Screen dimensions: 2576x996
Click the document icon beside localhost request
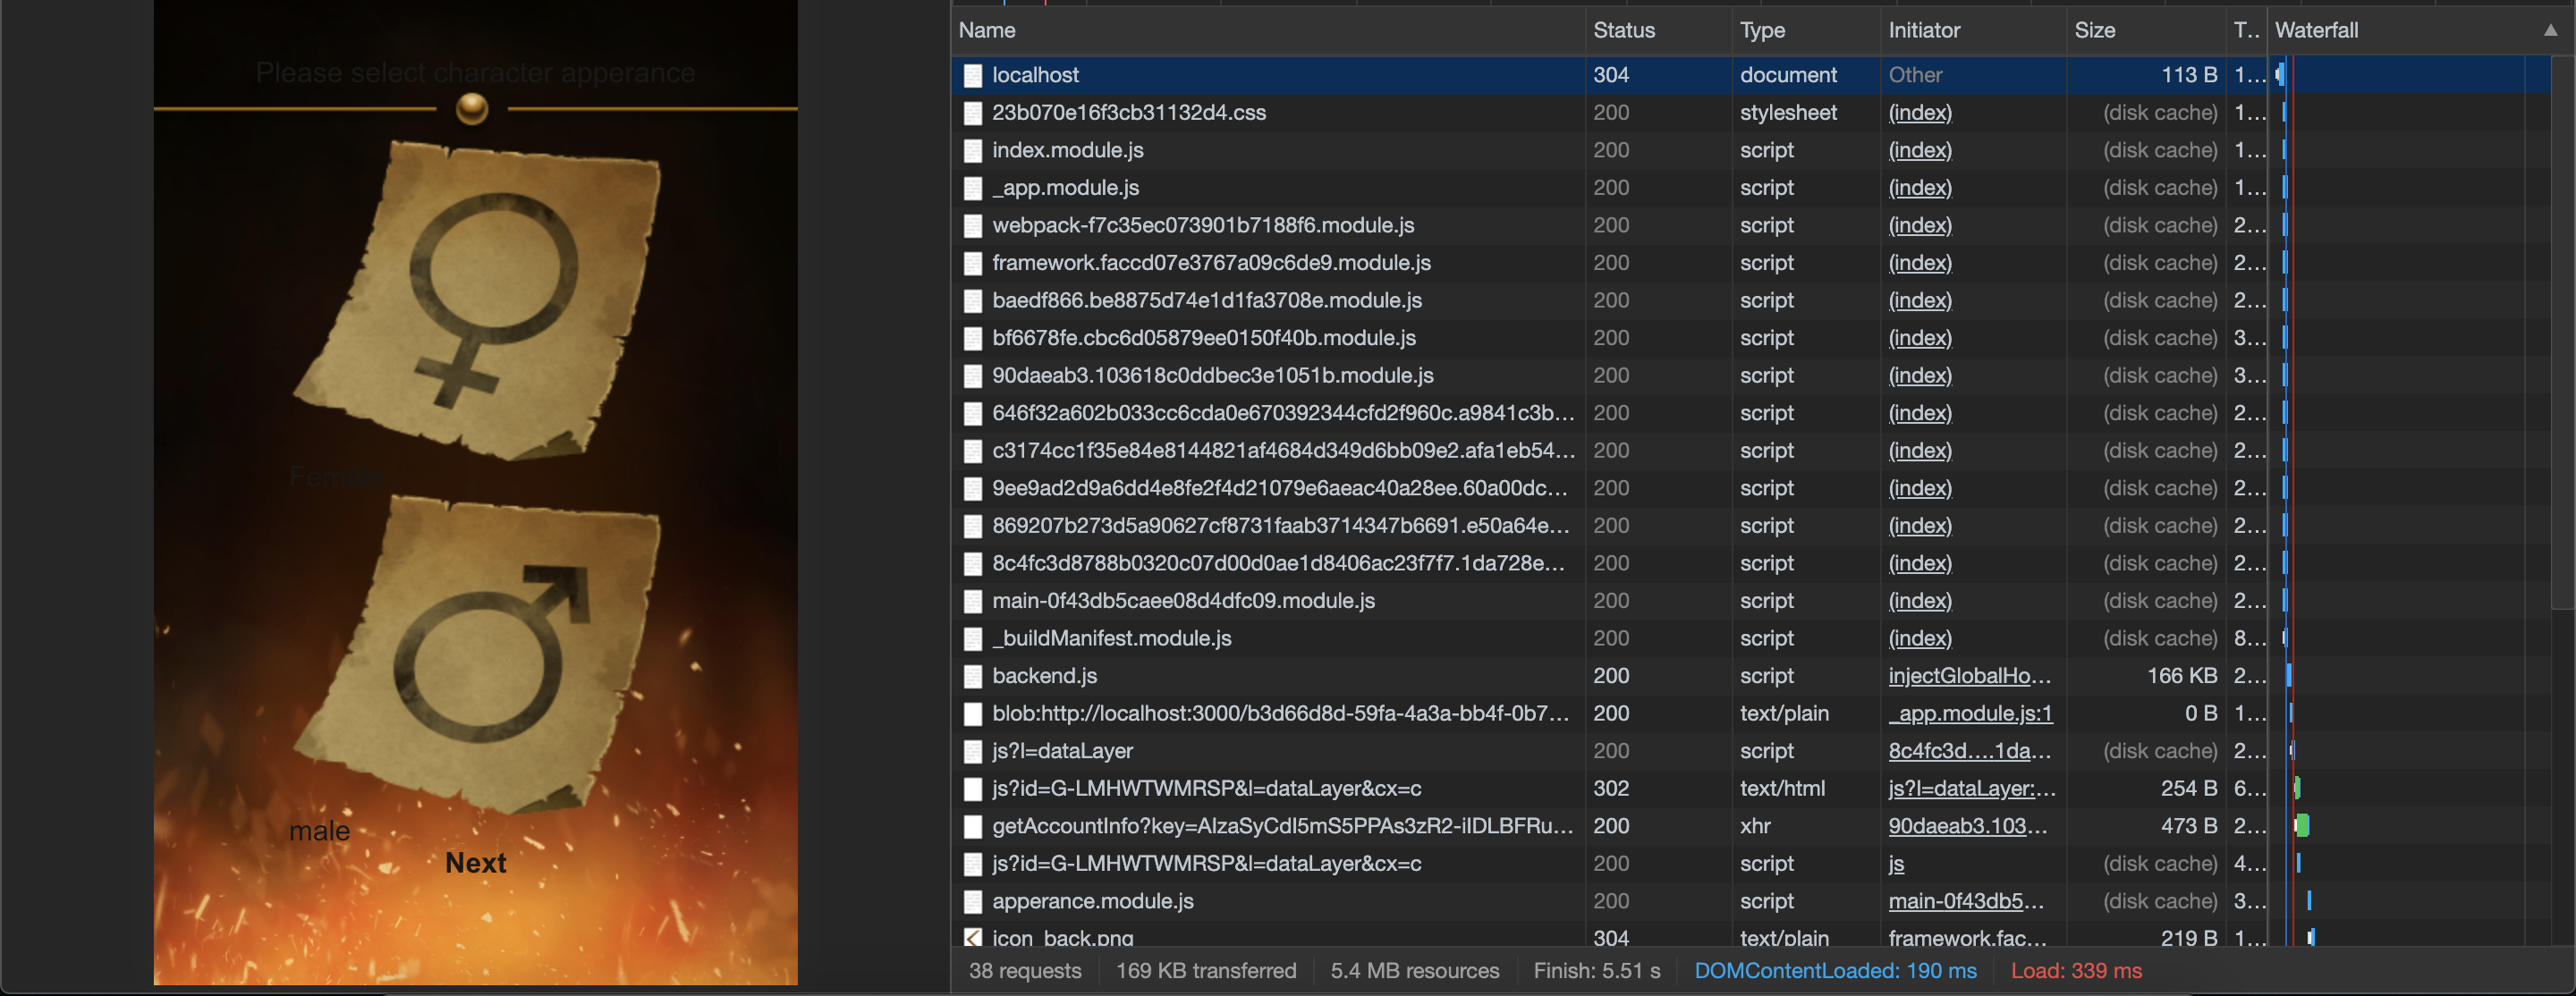[972, 75]
